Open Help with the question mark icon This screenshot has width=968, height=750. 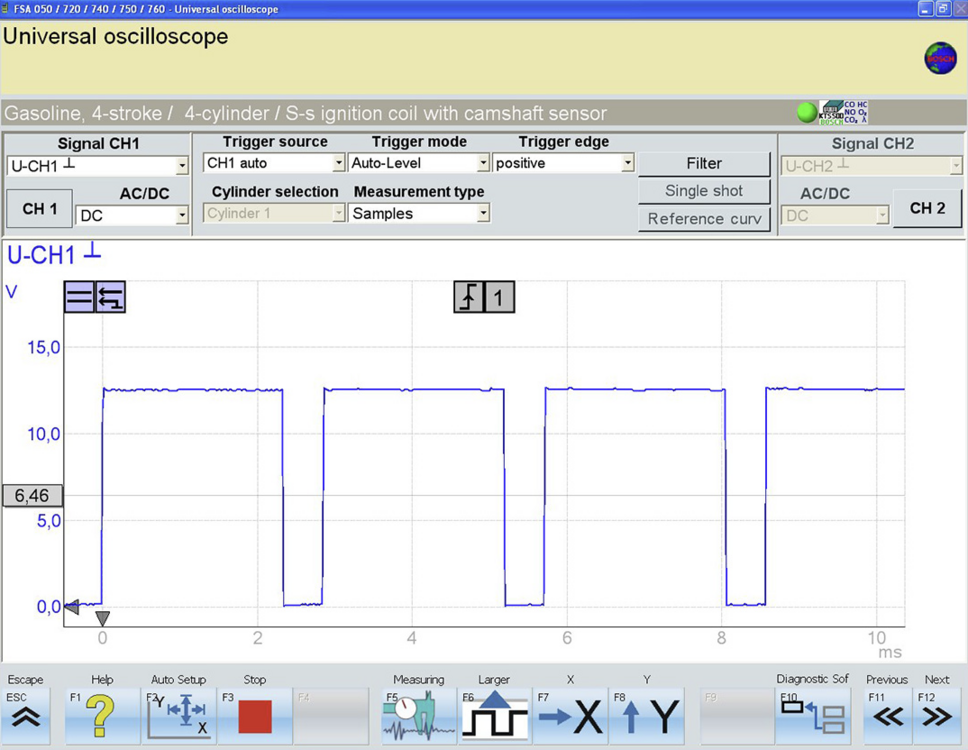pyautogui.click(x=102, y=716)
